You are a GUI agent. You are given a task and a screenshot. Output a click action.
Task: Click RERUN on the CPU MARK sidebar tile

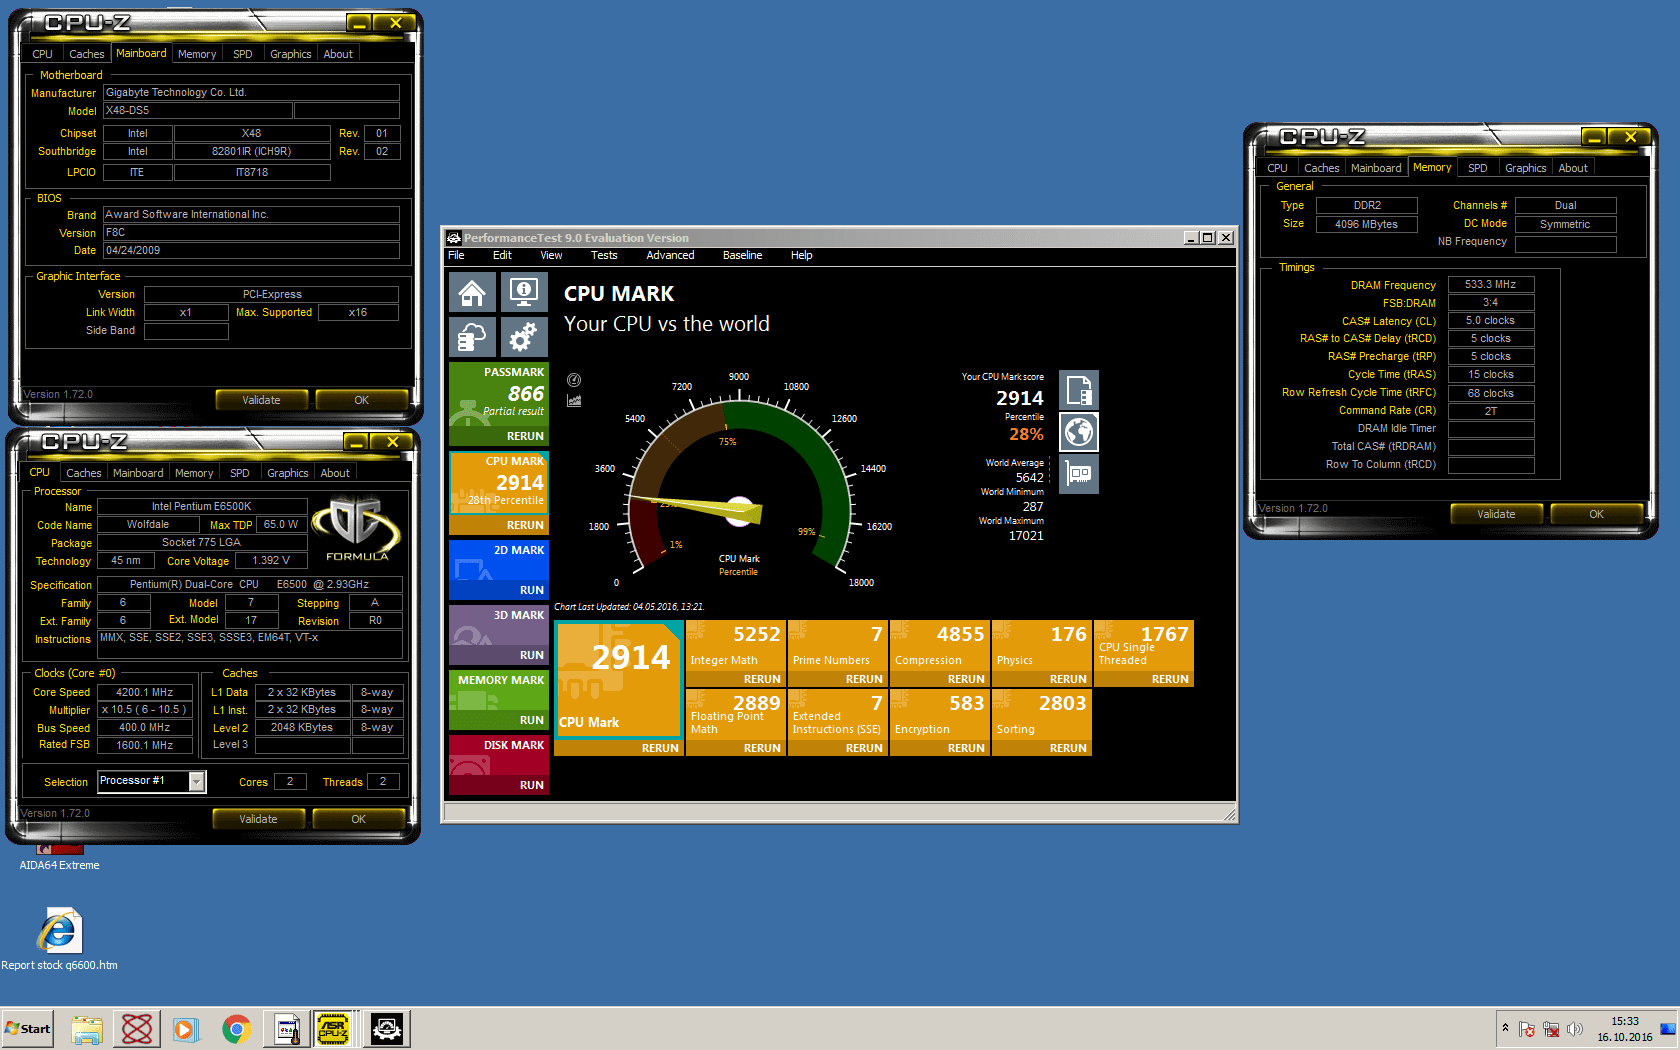click(x=525, y=525)
